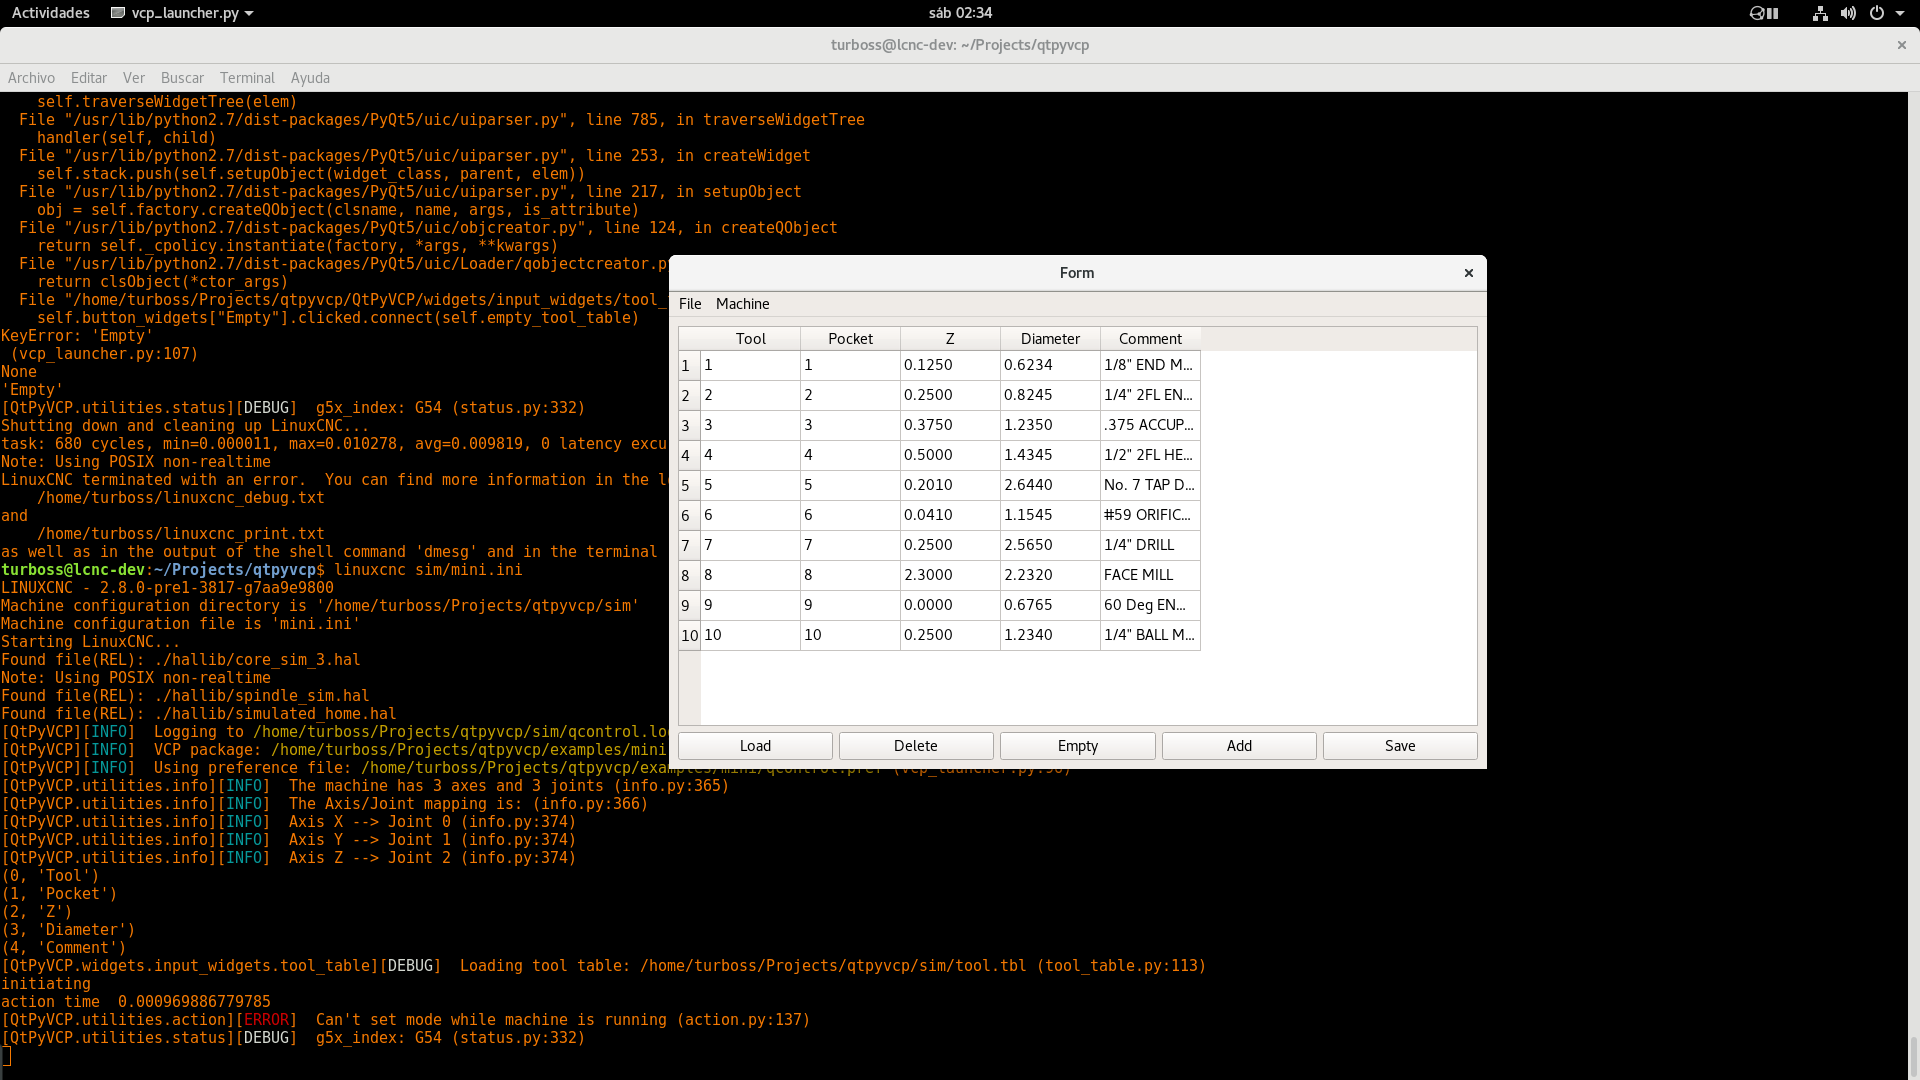
Task: Select Z cell with value 0.0000
Action: pyautogui.click(x=950, y=605)
